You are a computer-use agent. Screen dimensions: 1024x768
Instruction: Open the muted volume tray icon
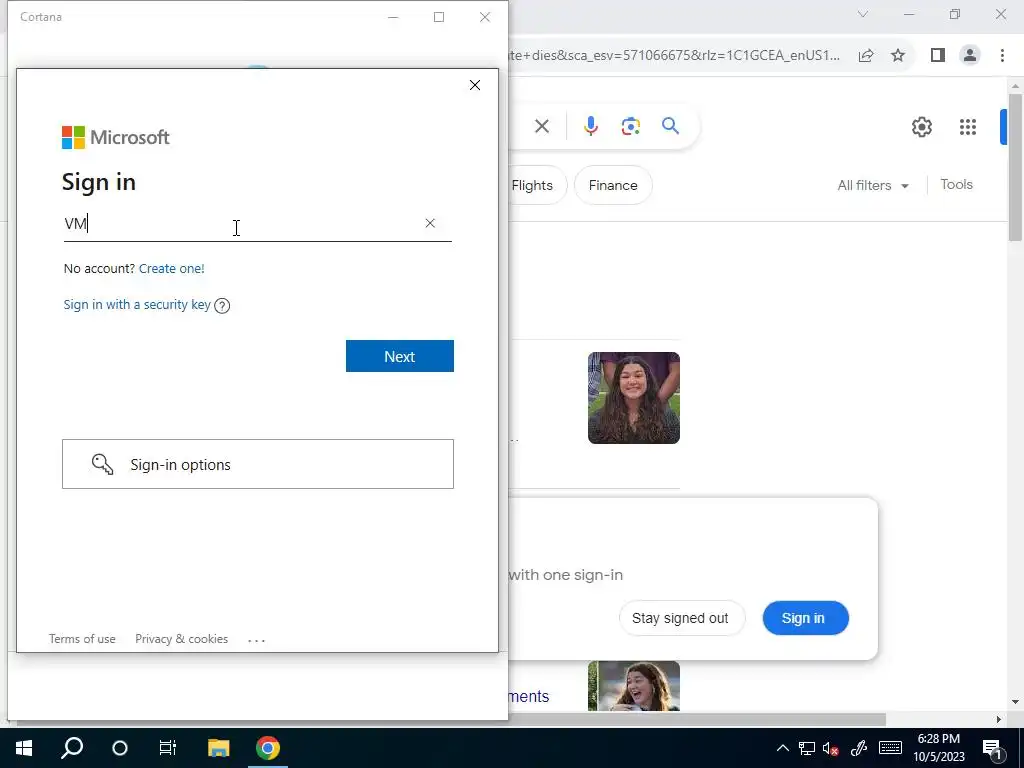[x=831, y=748]
